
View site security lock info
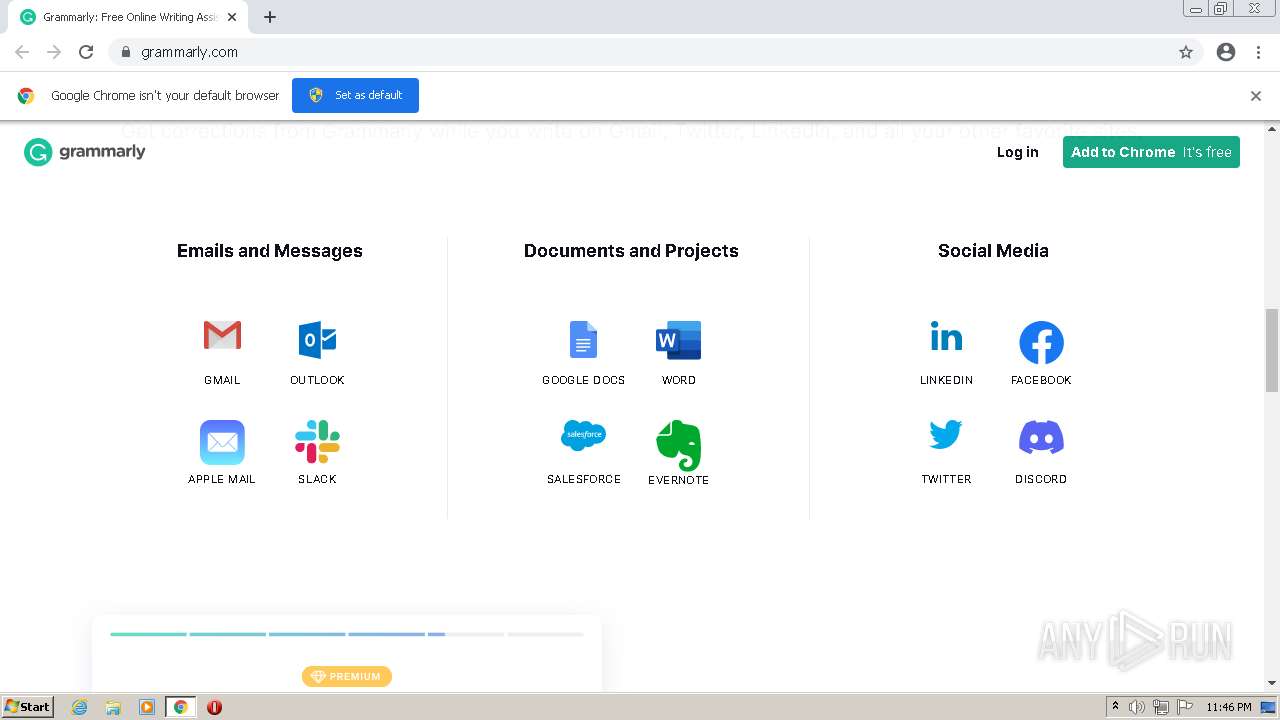point(125,52)
